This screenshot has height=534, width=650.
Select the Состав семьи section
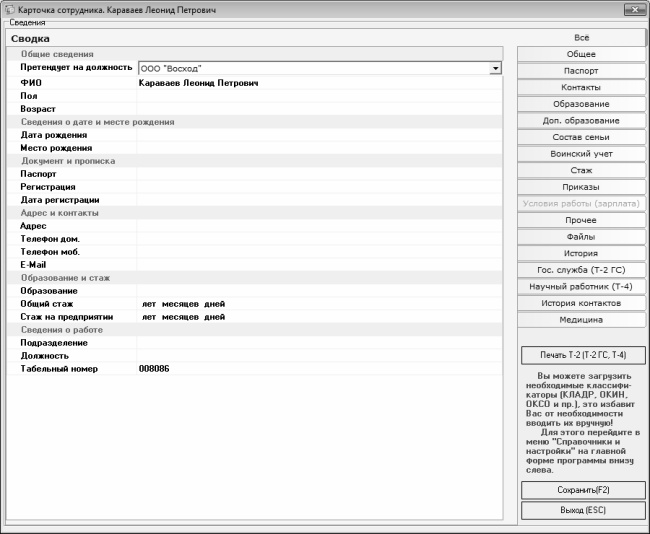coord(581,137)
